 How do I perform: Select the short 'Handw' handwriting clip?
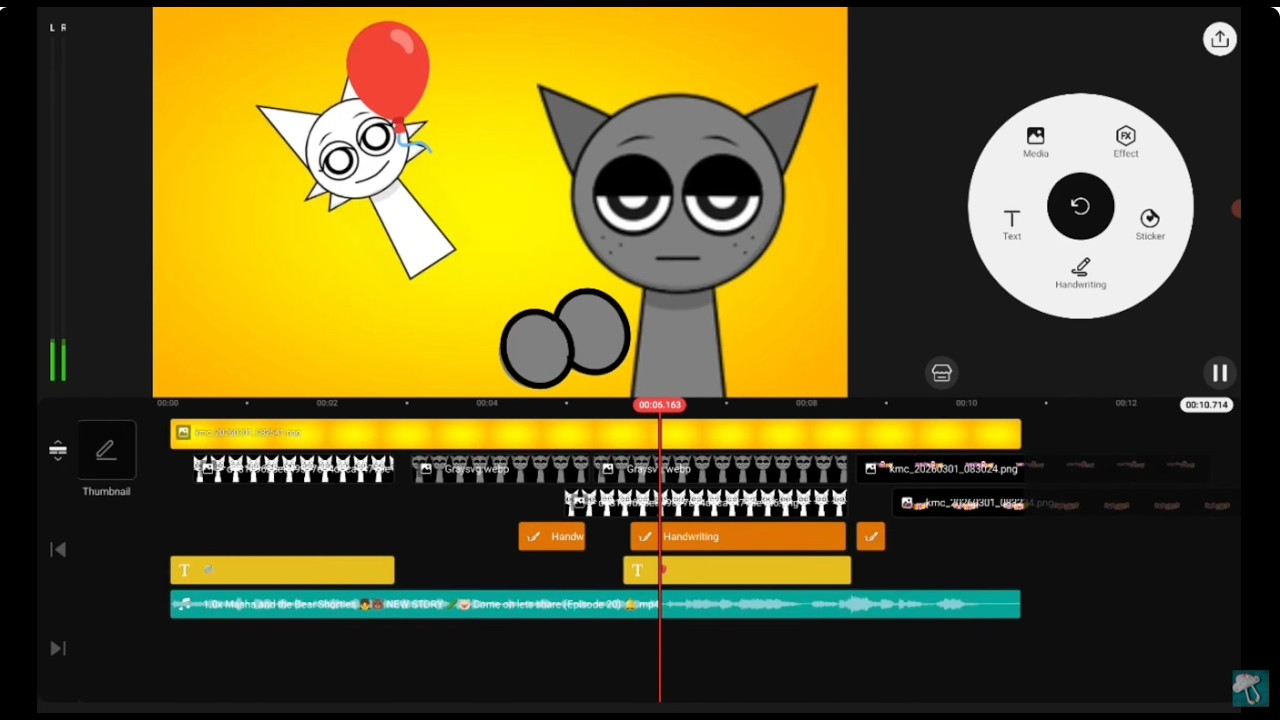click(551, 537)
